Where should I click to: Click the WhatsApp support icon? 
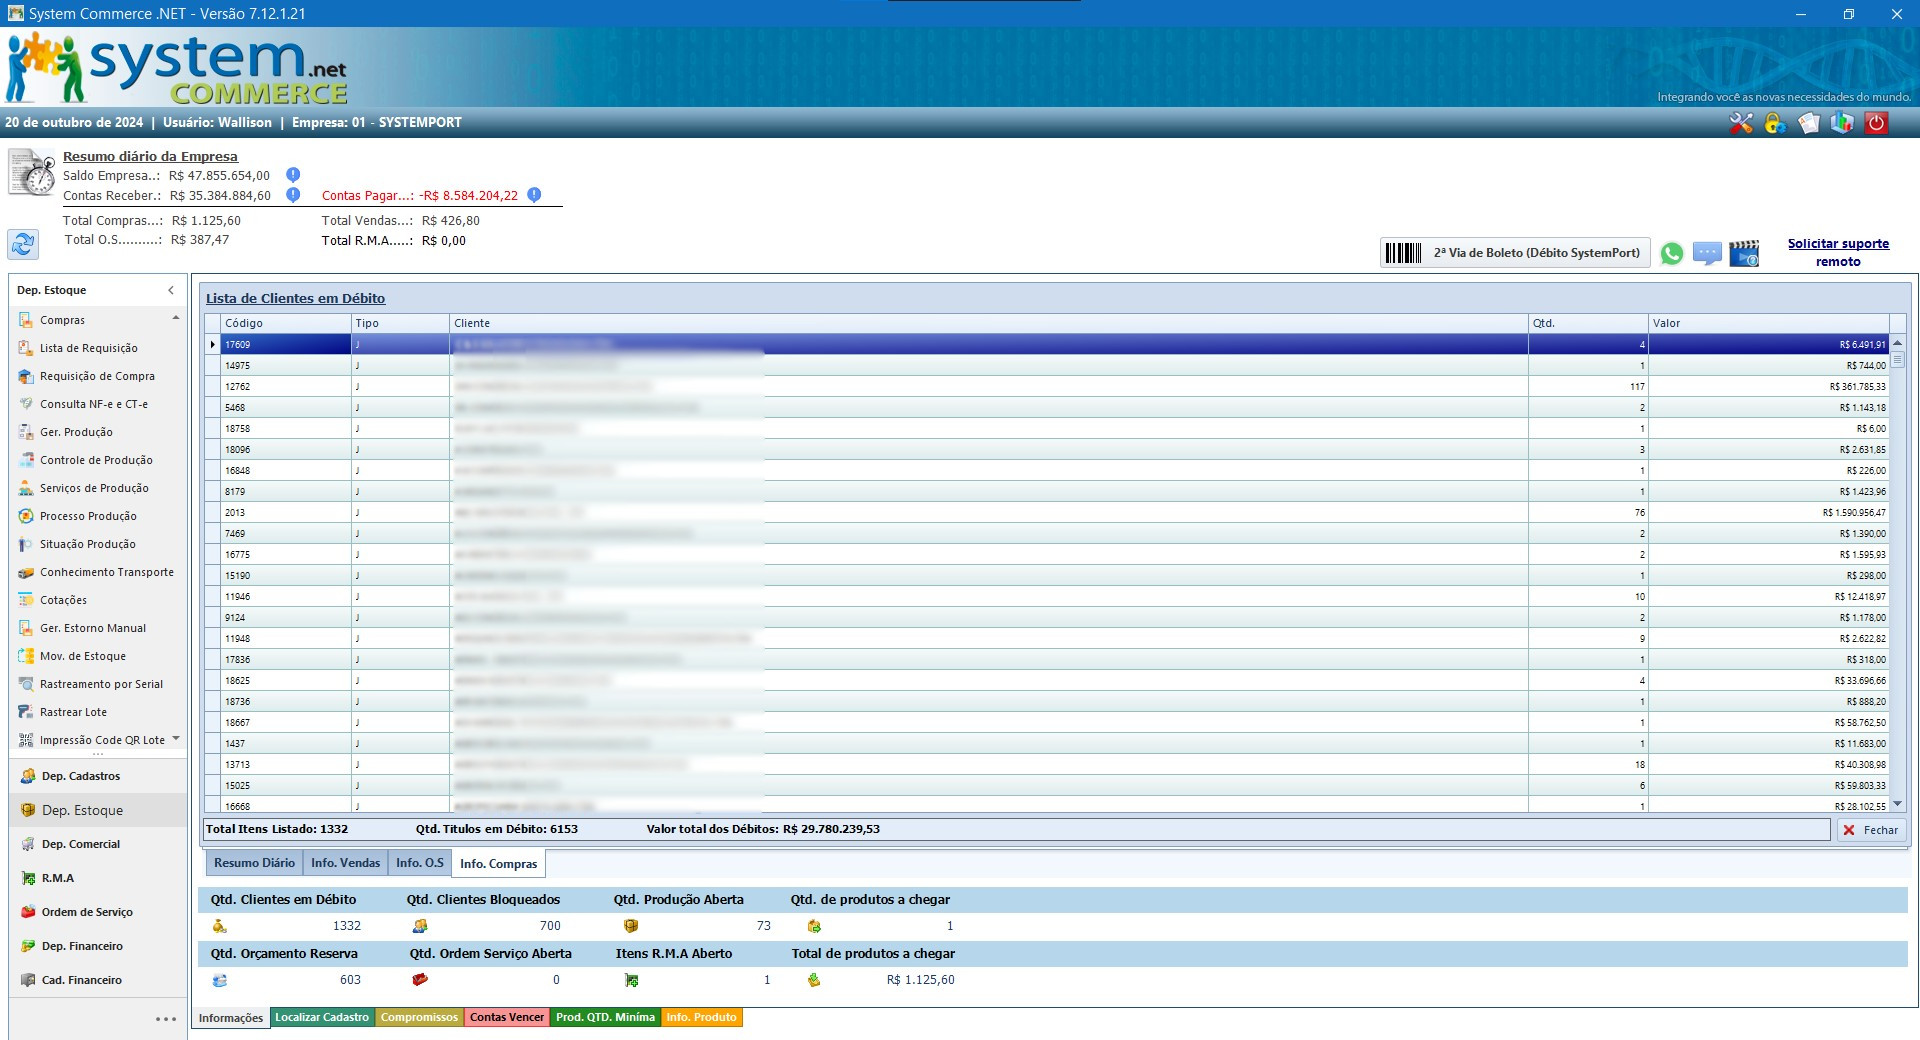click(x=1671, y=254)
